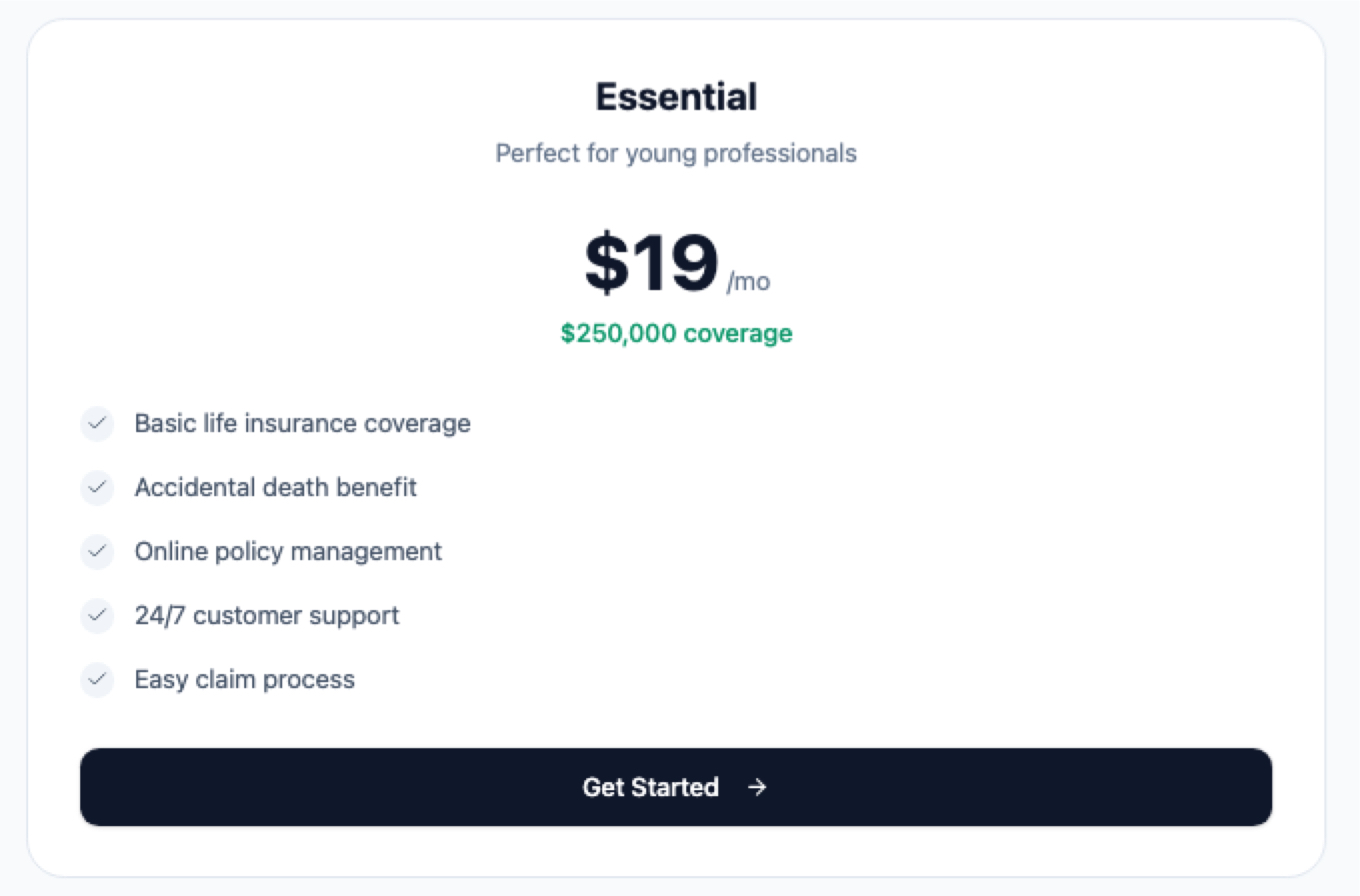Tap the checkmark next to Easy claim process
The image size is (1360, 896).
97,680
